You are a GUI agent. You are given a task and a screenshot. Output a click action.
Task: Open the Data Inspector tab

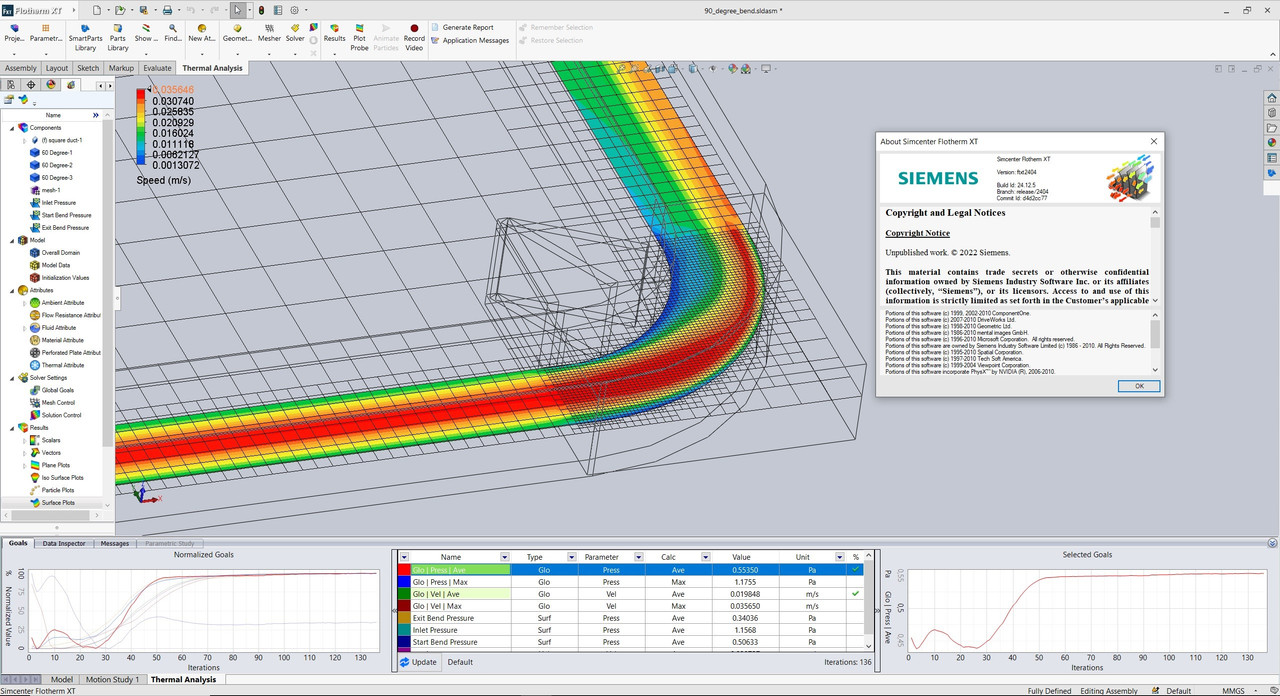(63, 544)
